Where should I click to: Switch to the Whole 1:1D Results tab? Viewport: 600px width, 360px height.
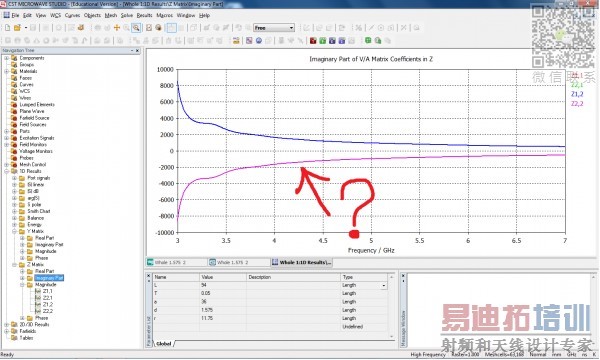click(302, 262)
